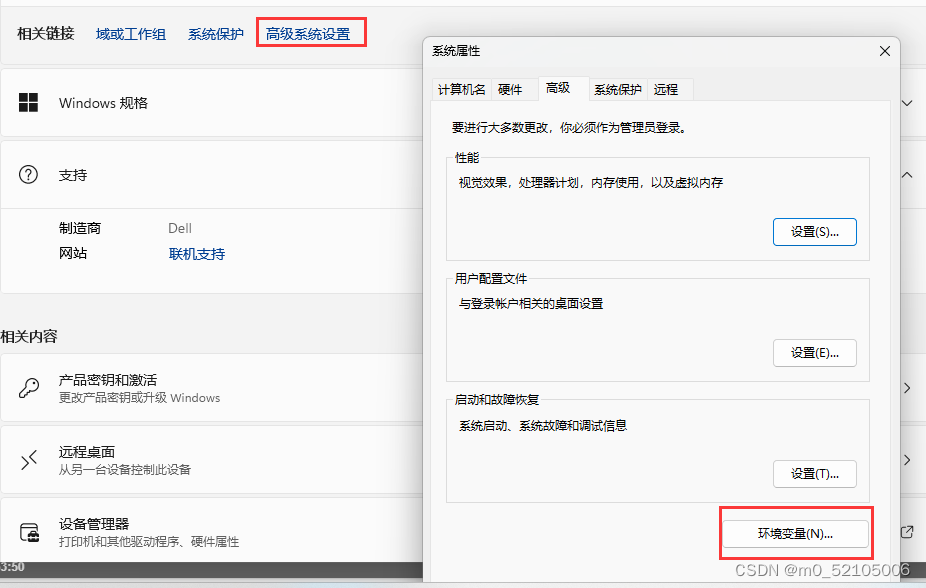The height and width of the screenshot is (588, 926).
Task: Click the 支持 question-mark icon
Action: point(28,175)
